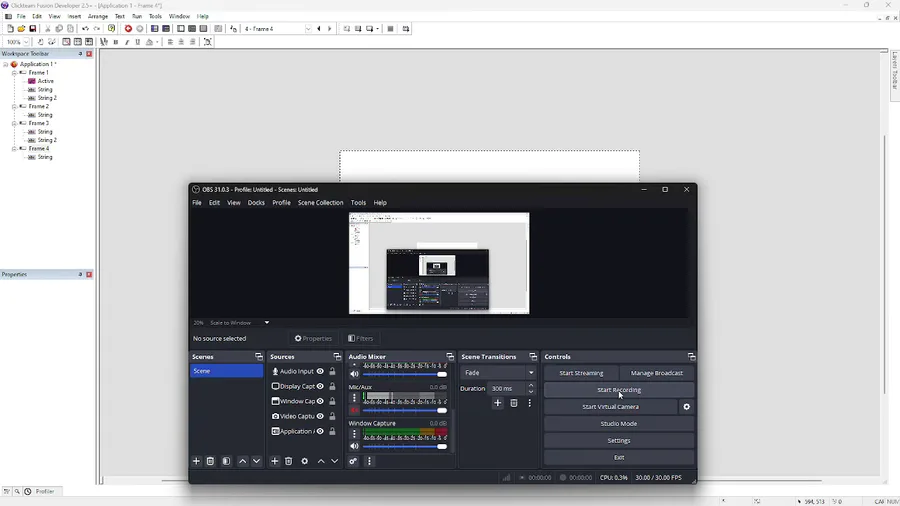Image resolution: width=900 pixels, height=506 pixels.
Task: Unmute the Mic/Aux channel
Action: [x=354, y=410]
